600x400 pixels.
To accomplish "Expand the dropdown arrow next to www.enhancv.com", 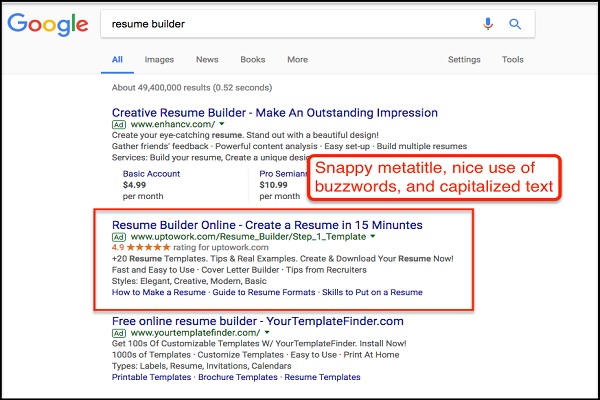I will (x=222, y=124).
